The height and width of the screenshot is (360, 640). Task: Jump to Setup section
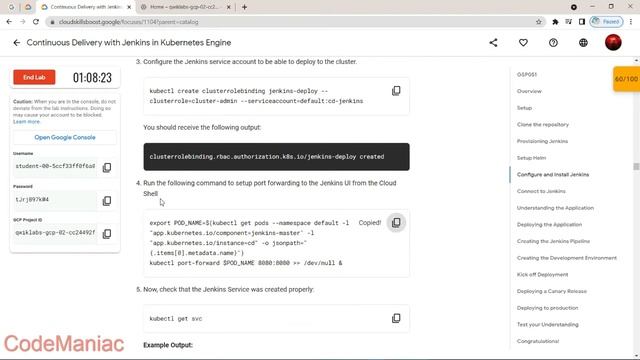click(524, 108)
